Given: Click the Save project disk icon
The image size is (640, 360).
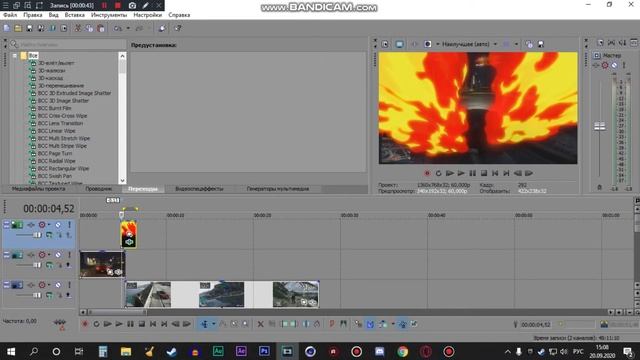Looking at the screenshot, I should 29,28.
